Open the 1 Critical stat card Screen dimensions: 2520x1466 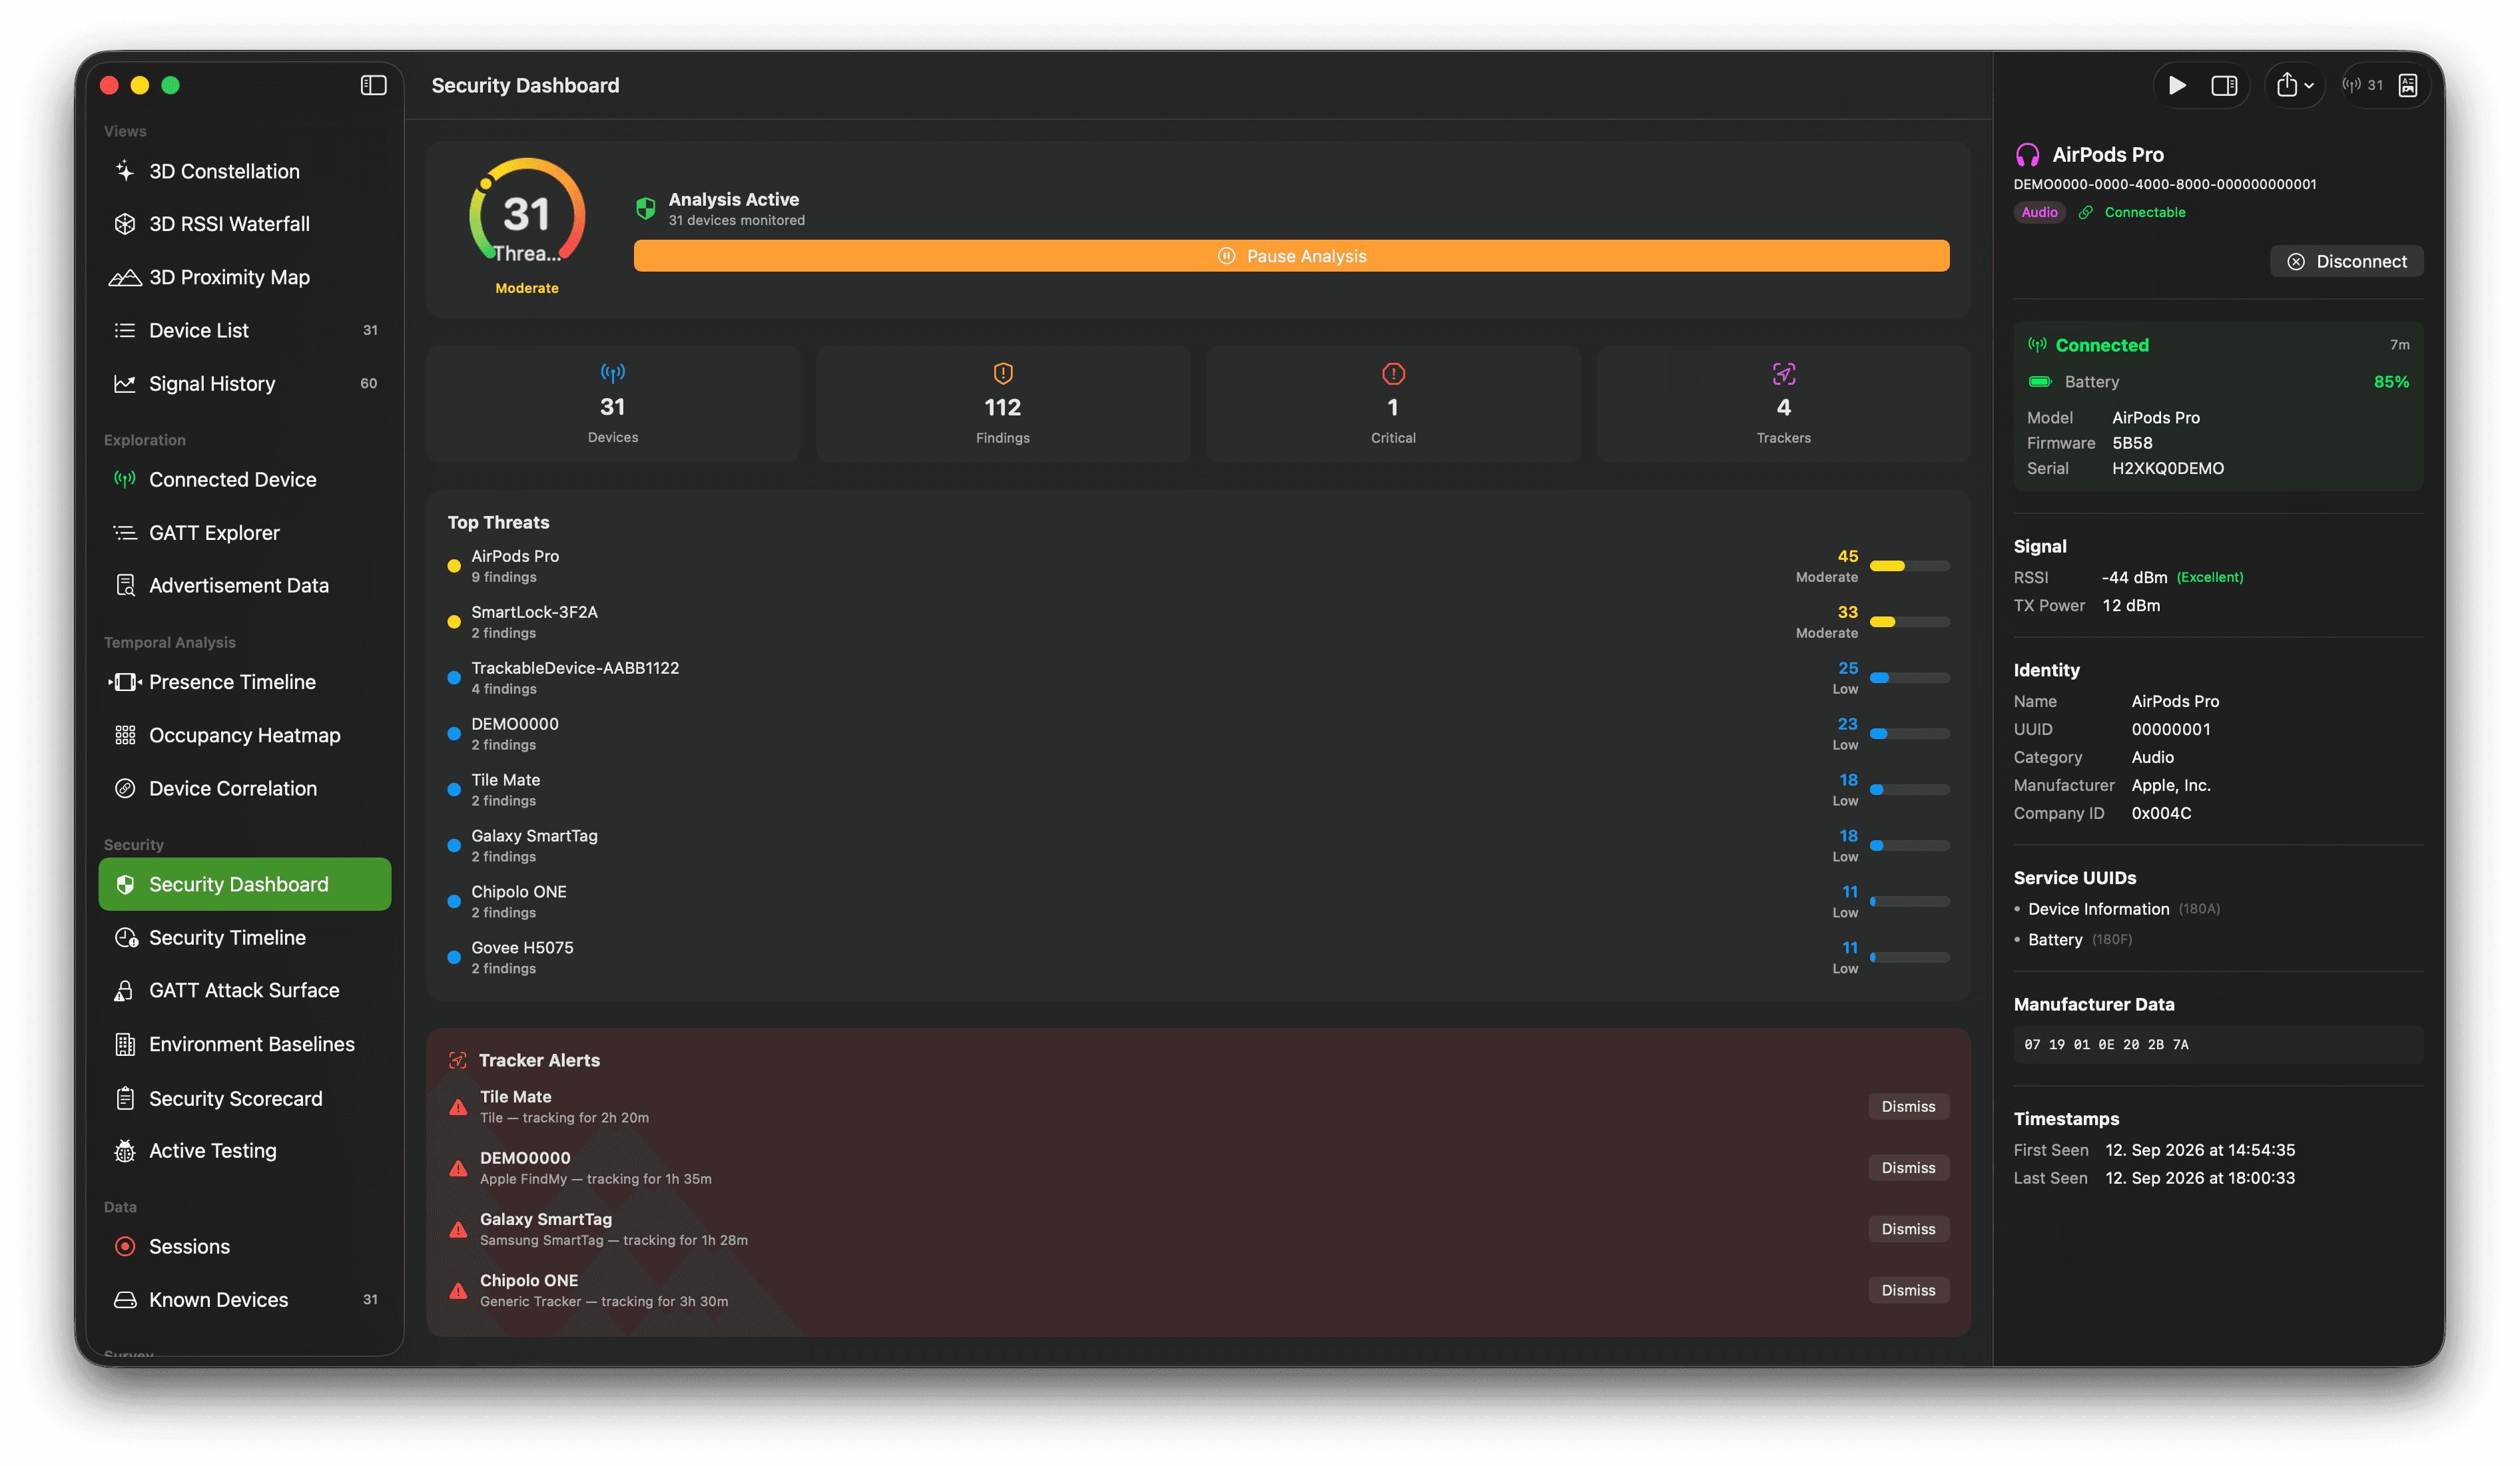pyautogui.click(x=1393, y=404)
